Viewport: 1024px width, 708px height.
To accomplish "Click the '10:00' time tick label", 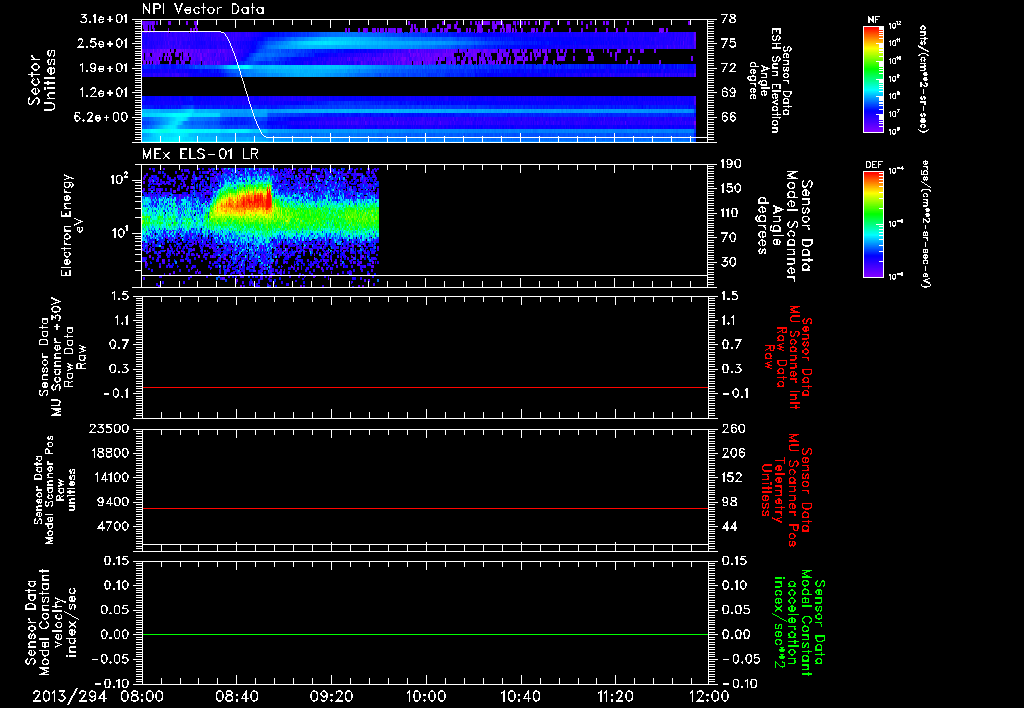I will tap(426, 696).
